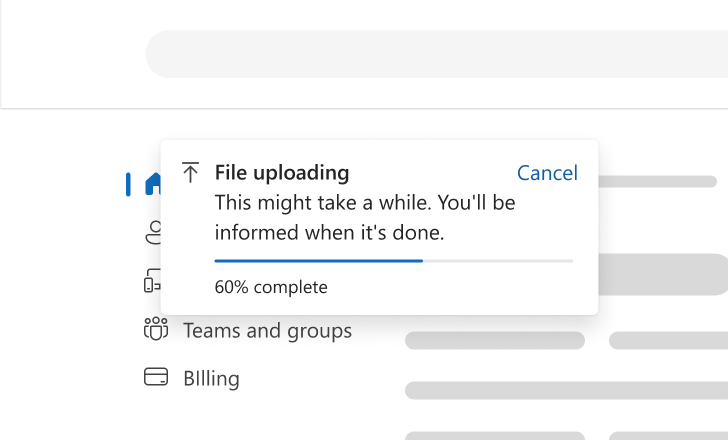Screen dimensions: 728x440
Task: Click the long placeholder bar beside Billing
Action: coord(566,391)
